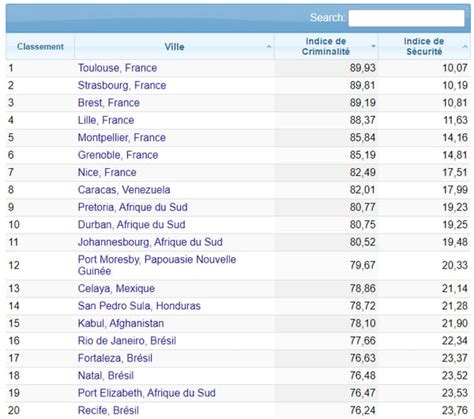Sort by Ville column arrow icon
Viewport: 474px width, 419px height.
[x=269, y=47]
